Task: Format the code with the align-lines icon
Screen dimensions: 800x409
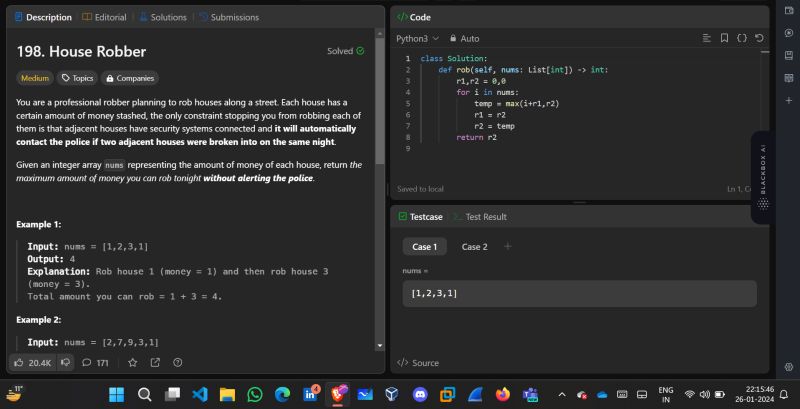Action: pos(707,38)
